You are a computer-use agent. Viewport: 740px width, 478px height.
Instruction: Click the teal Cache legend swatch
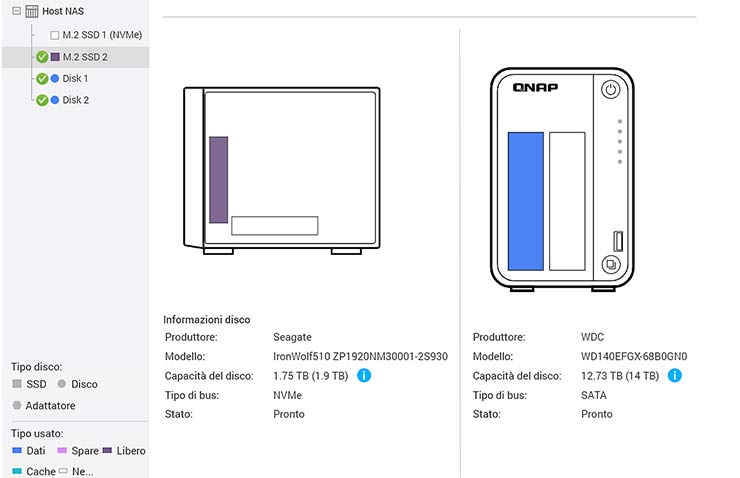[17, 471]
